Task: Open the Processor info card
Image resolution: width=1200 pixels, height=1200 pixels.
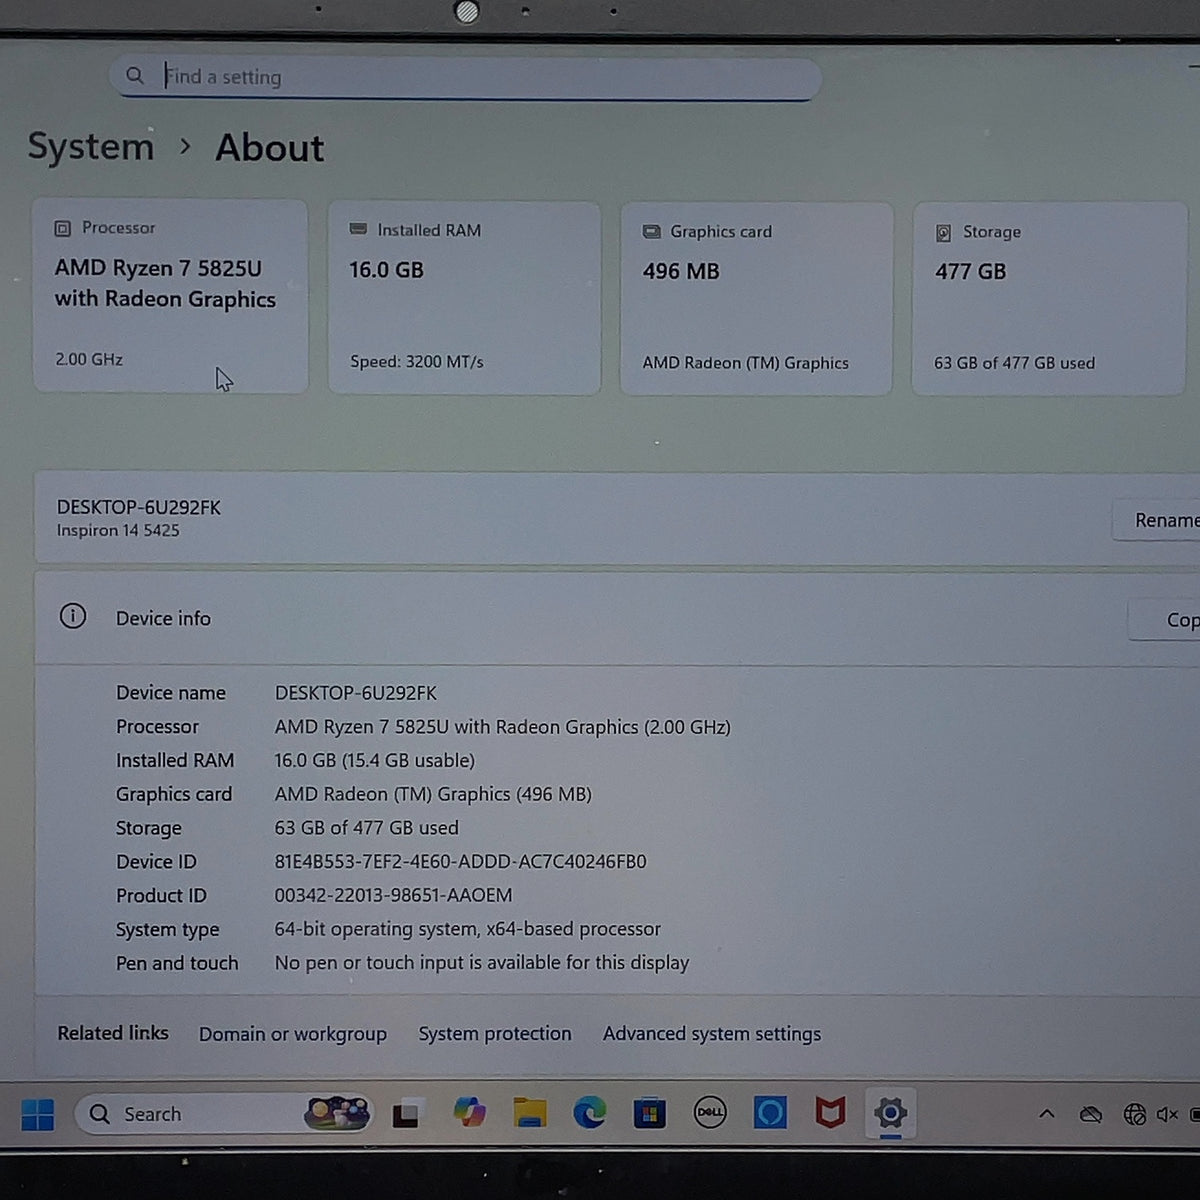Action: pyautogui.click(x=170, y=296)
